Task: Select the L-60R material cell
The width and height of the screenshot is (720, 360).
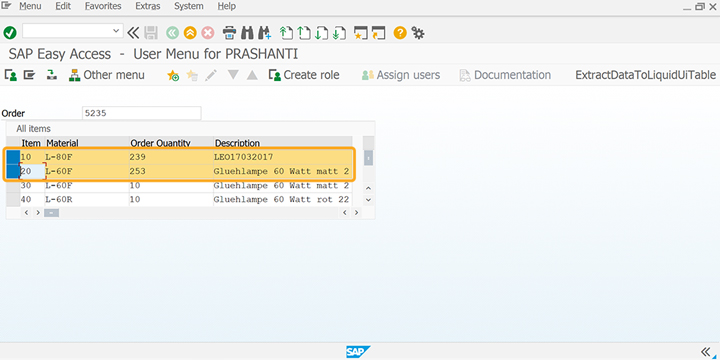Action: (87, 200)
